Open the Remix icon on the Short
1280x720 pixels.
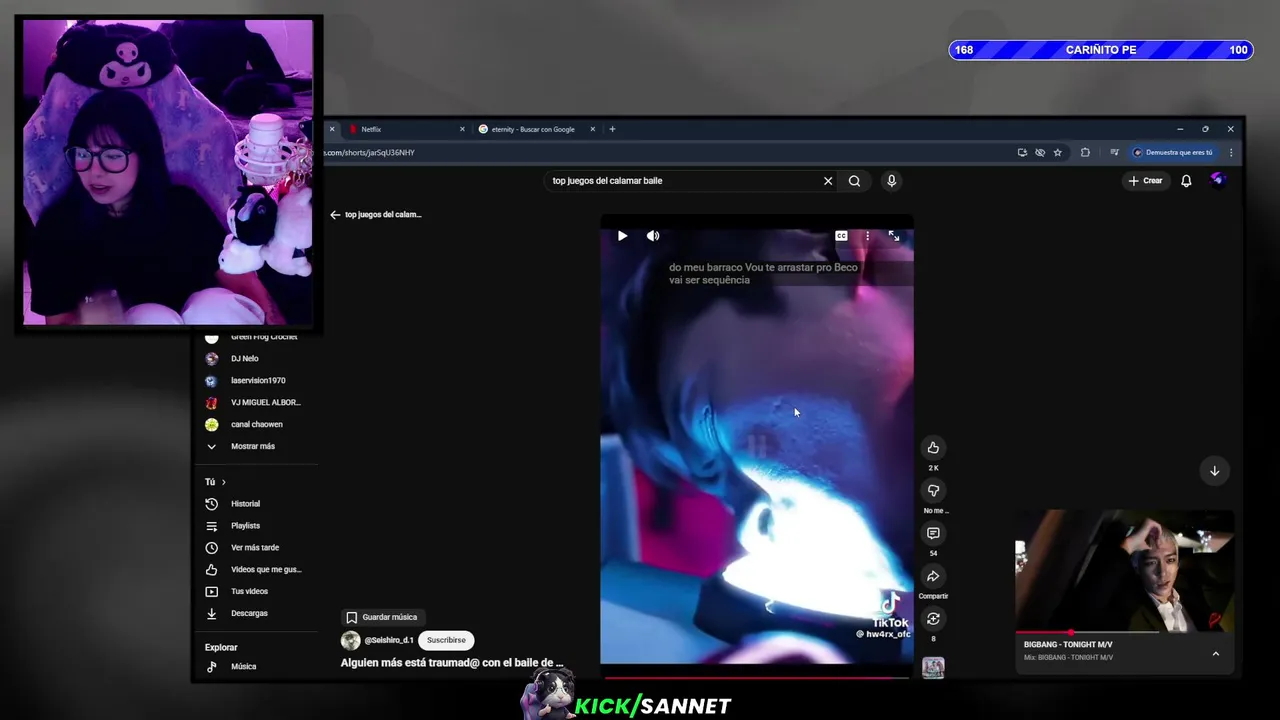pos(933,619)
